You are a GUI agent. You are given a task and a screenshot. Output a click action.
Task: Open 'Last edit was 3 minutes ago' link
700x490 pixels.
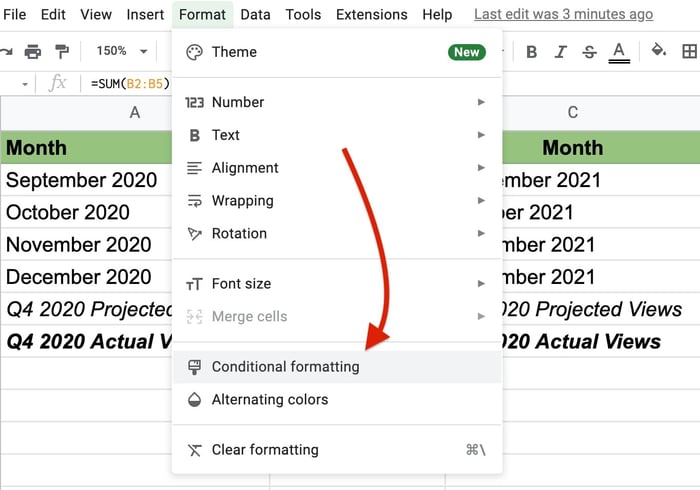563,15
